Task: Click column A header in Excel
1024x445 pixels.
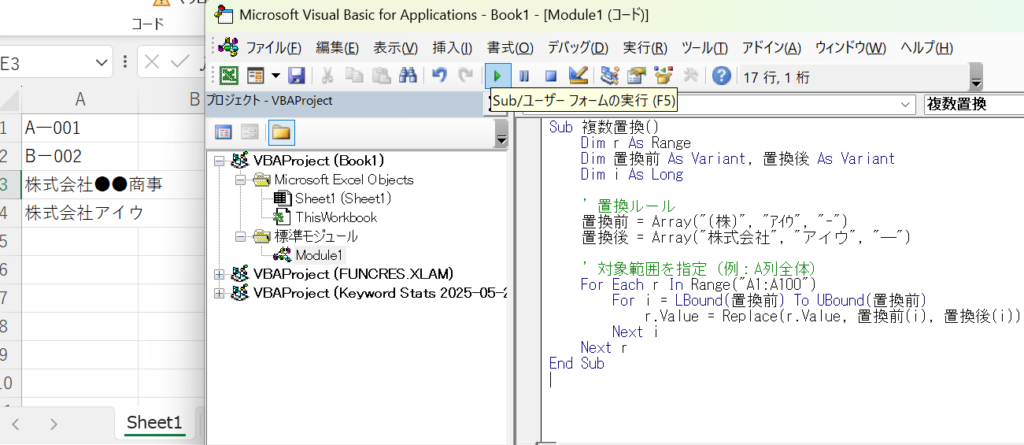Action: pyautogui.click(x=80, y=99)
